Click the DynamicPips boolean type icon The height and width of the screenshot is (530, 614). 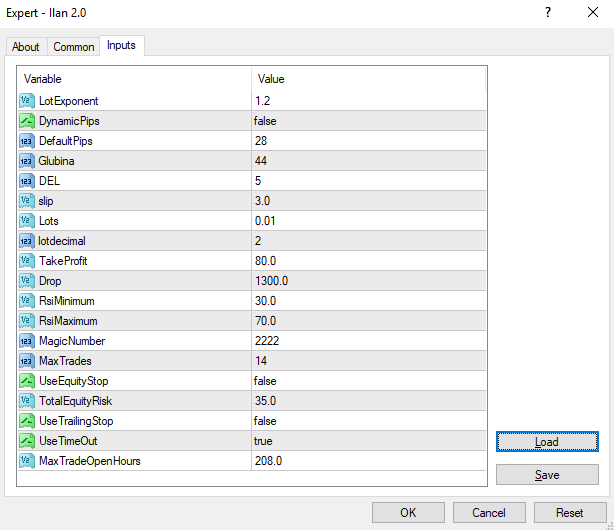click(x=27, y=121)
